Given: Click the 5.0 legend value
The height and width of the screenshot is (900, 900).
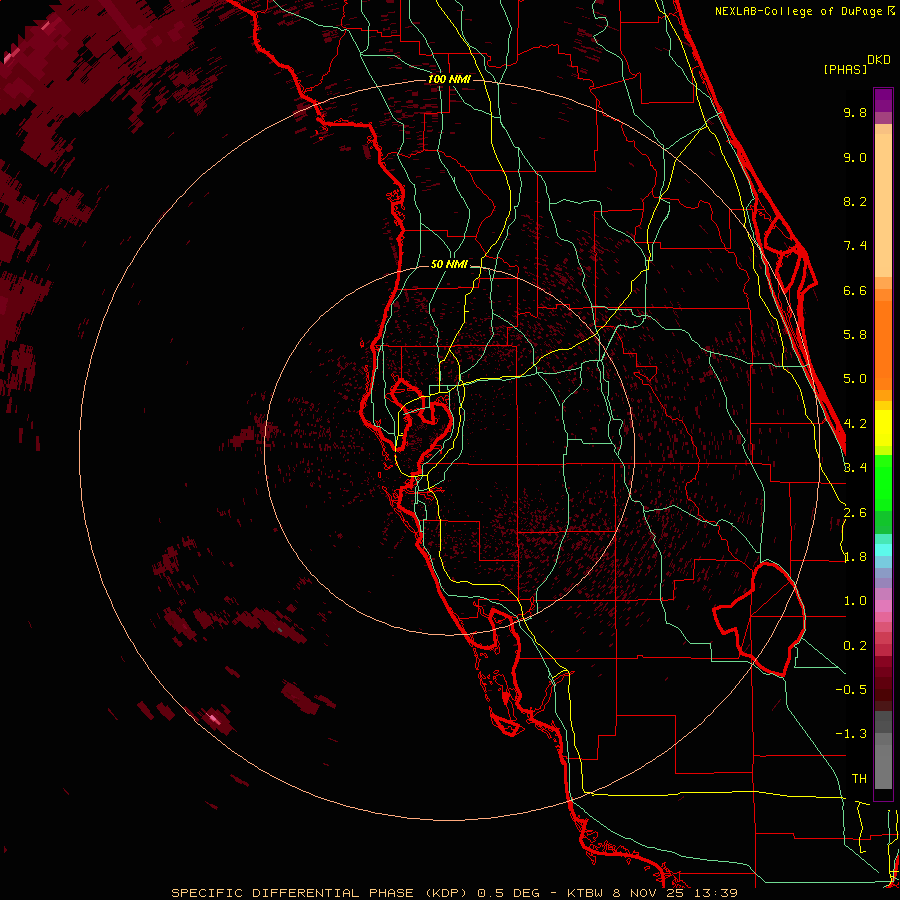Looking at the screenshot, I should point(855,379).
